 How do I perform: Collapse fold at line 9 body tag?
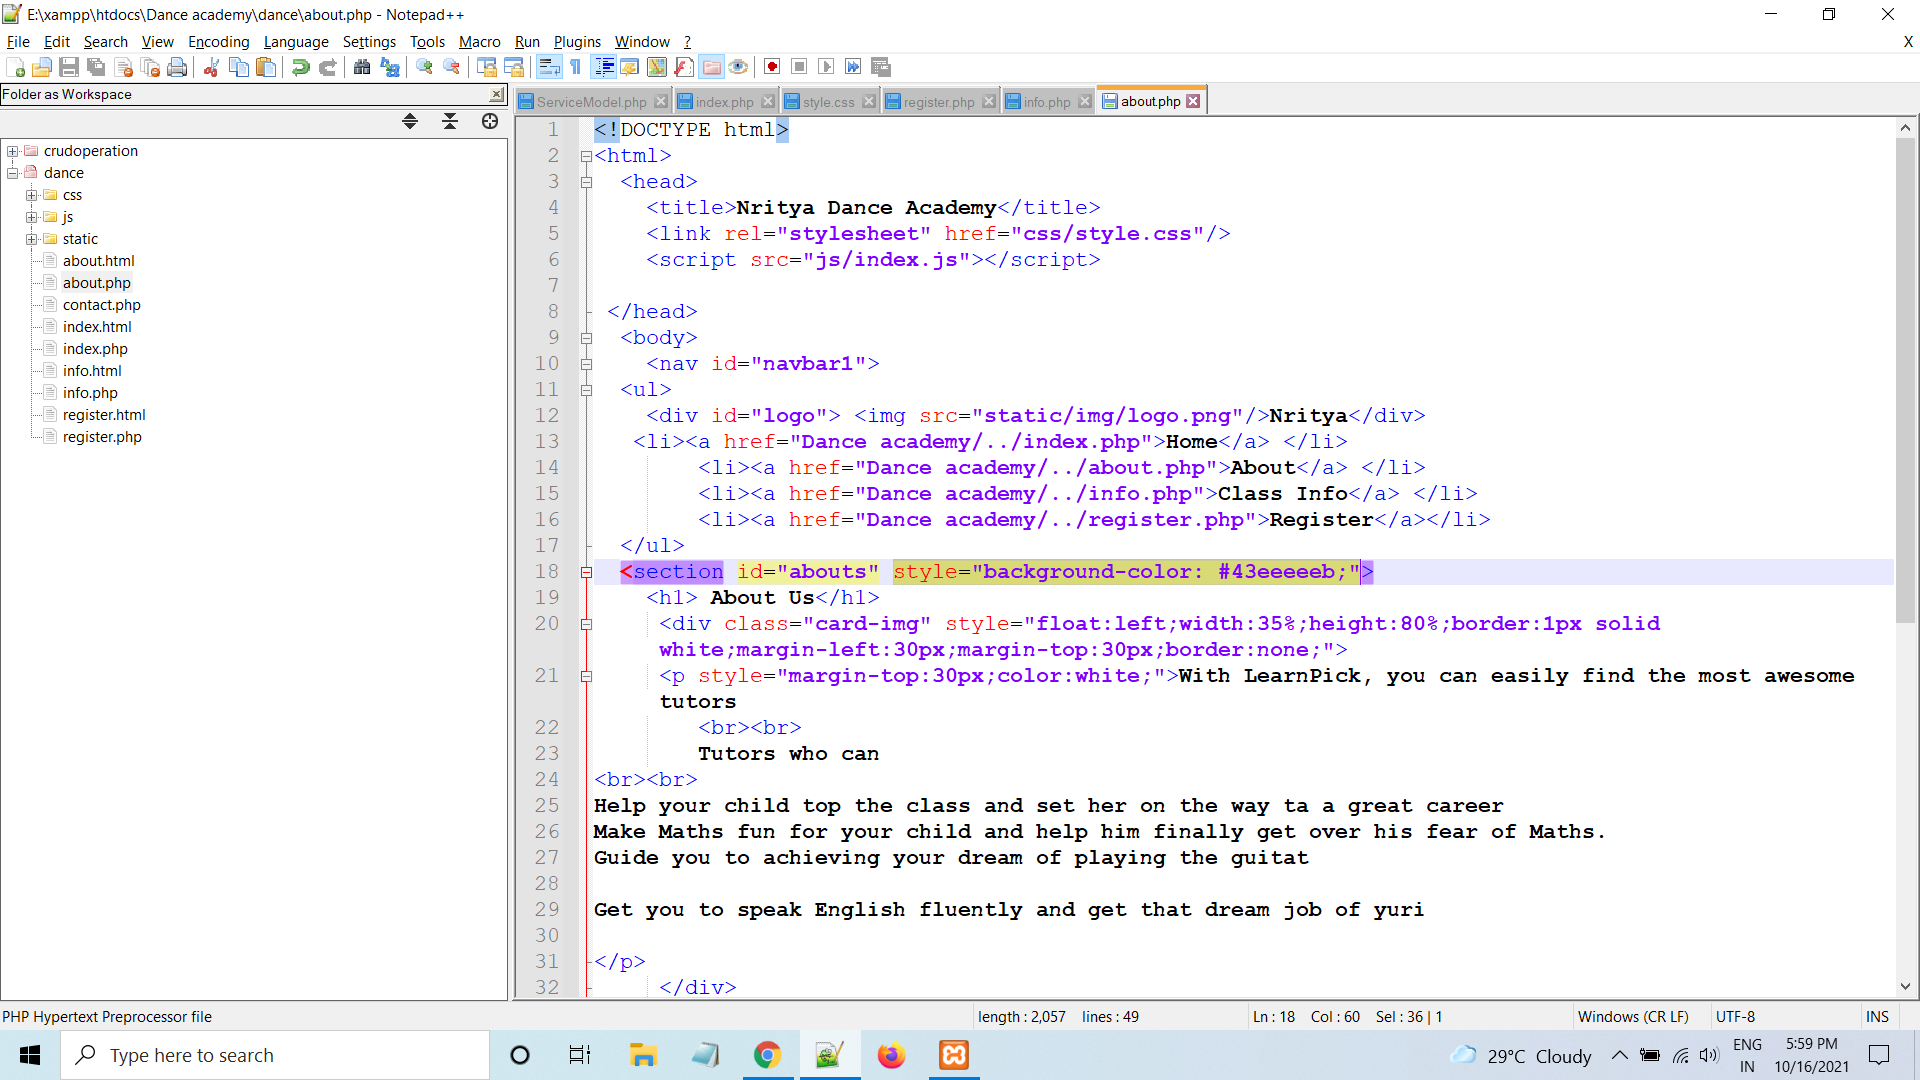(x=587, y=339)
